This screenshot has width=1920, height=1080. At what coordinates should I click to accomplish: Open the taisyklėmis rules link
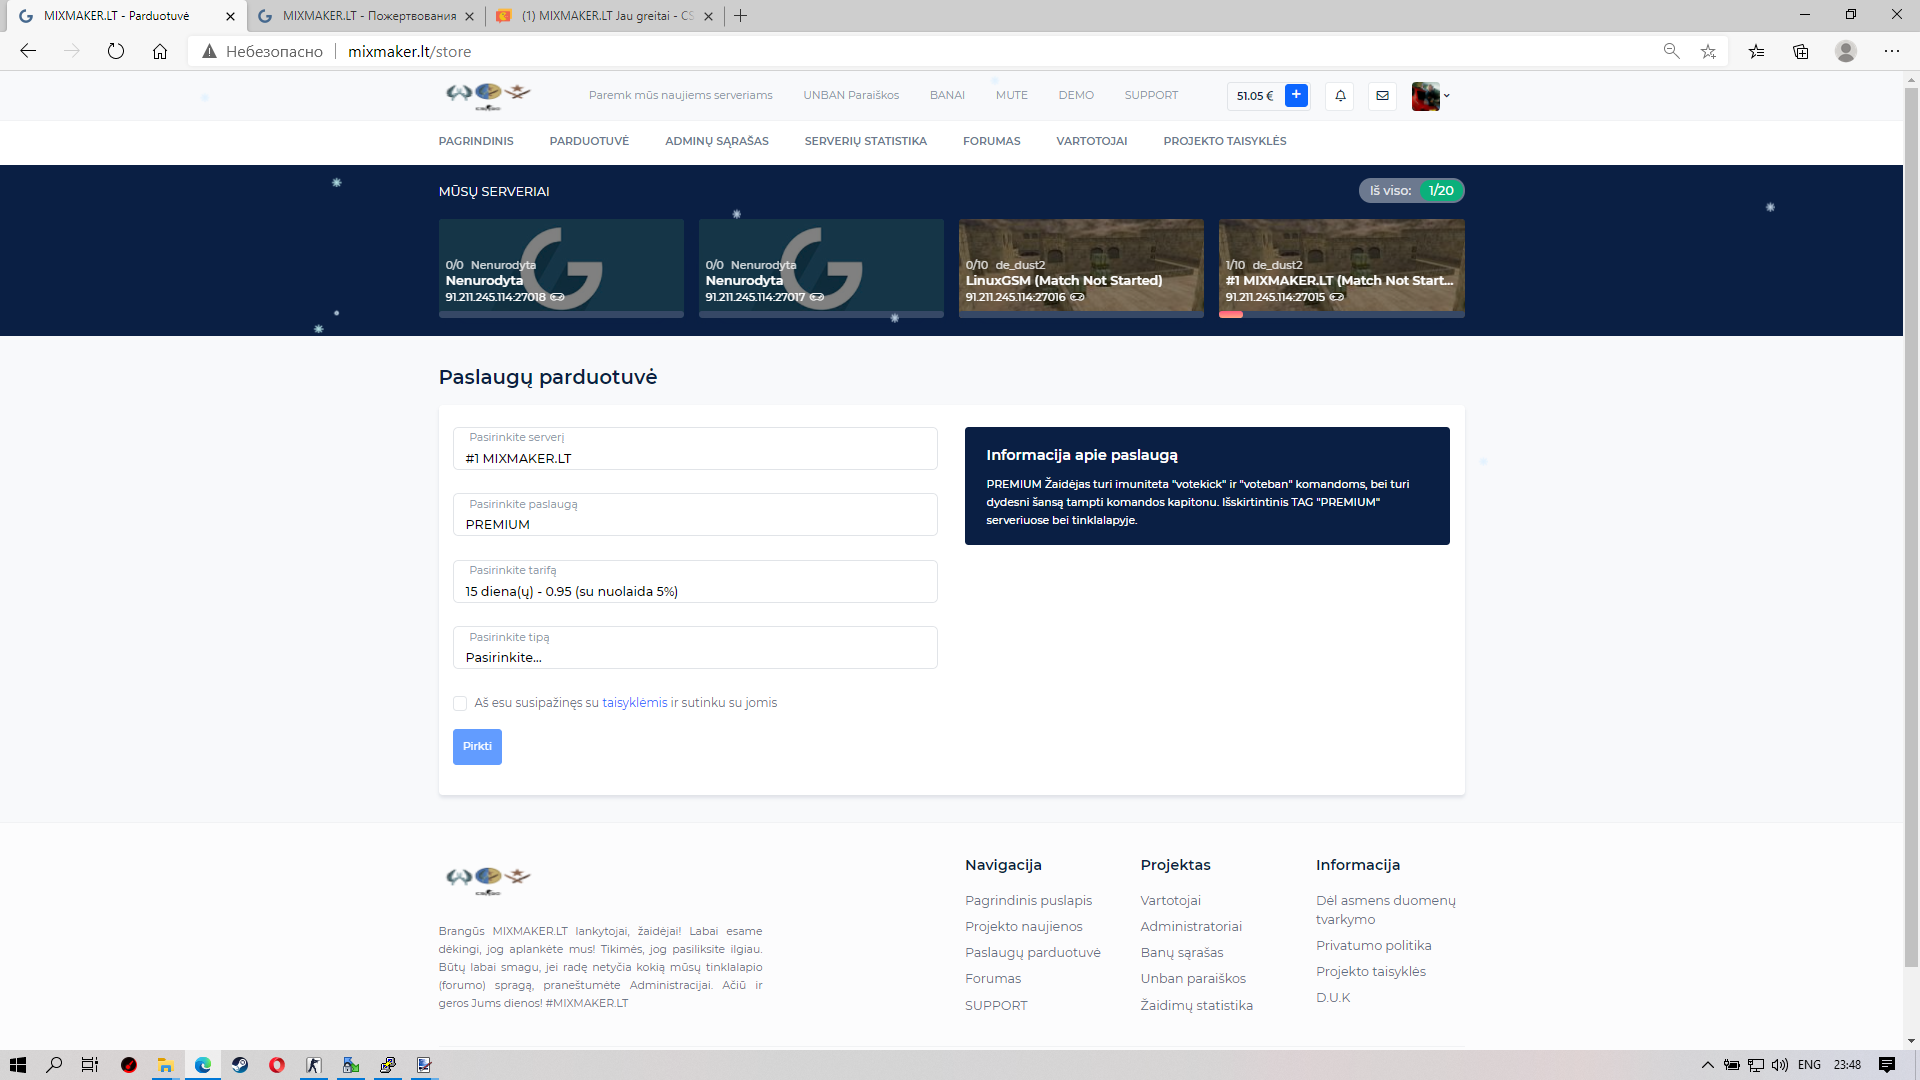click(635, 703)
